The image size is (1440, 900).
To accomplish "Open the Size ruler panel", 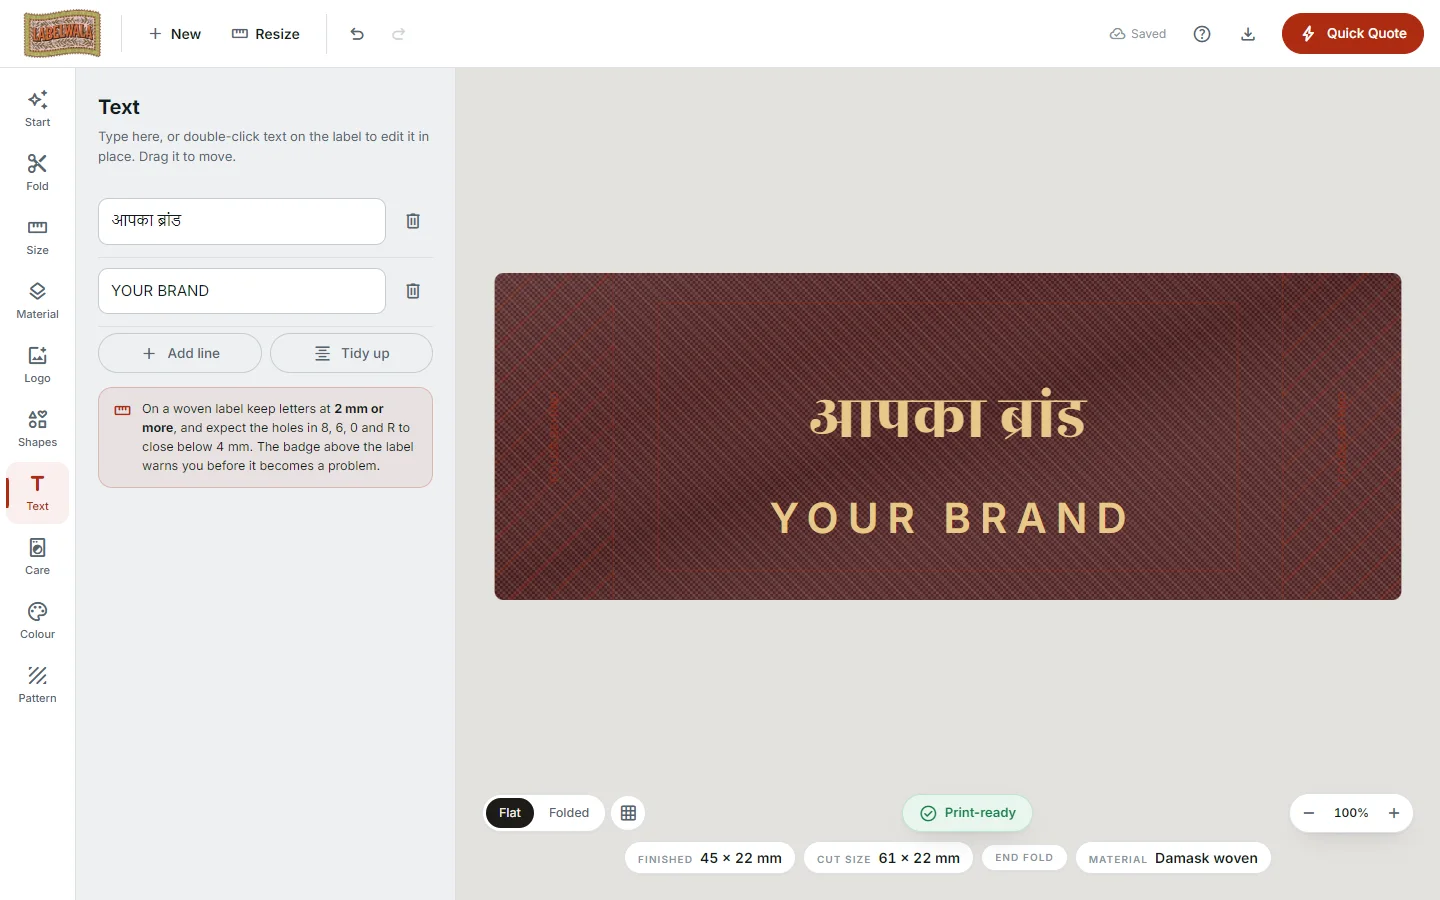I will [x=37, y=237].
